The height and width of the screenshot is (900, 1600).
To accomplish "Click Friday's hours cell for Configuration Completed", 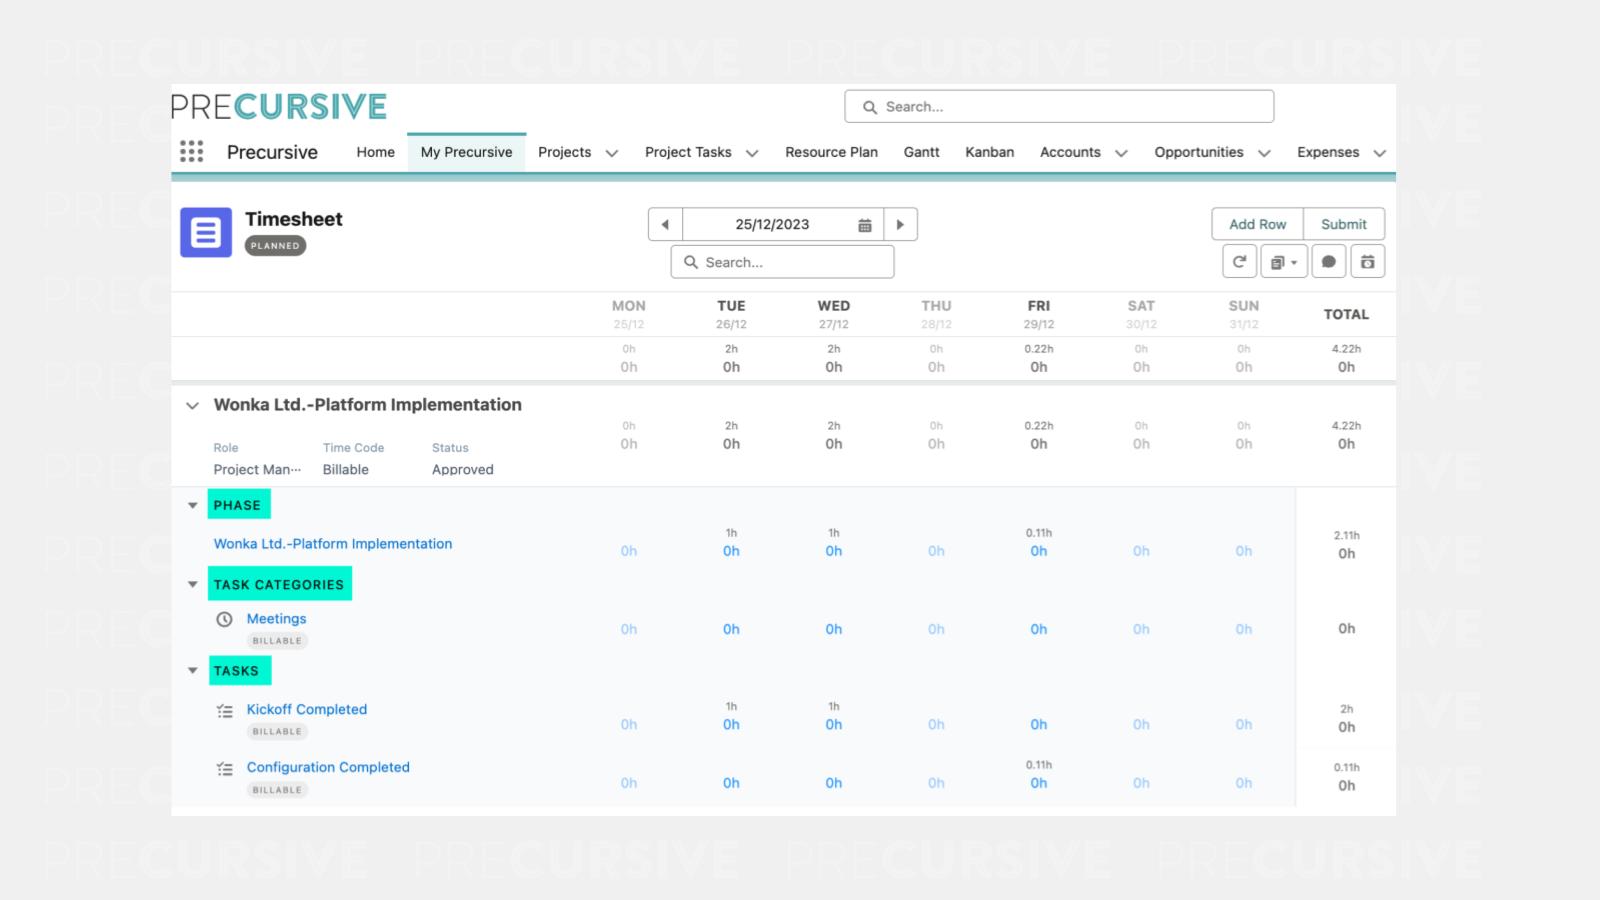I will (1039, 783).
